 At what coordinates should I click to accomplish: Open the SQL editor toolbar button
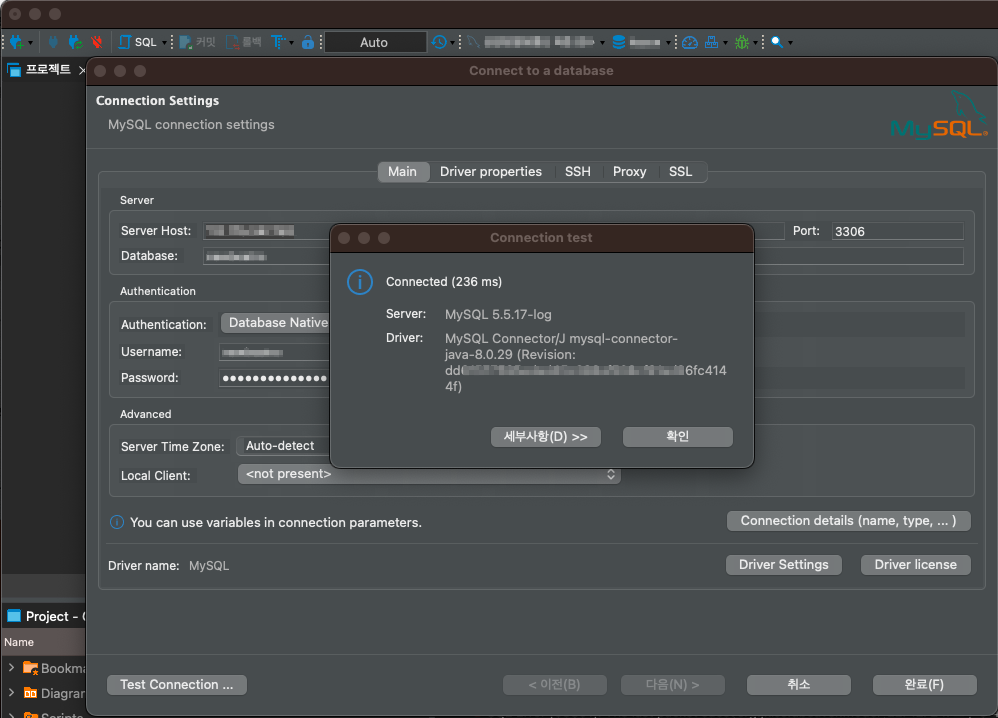[x=138, y=42]
